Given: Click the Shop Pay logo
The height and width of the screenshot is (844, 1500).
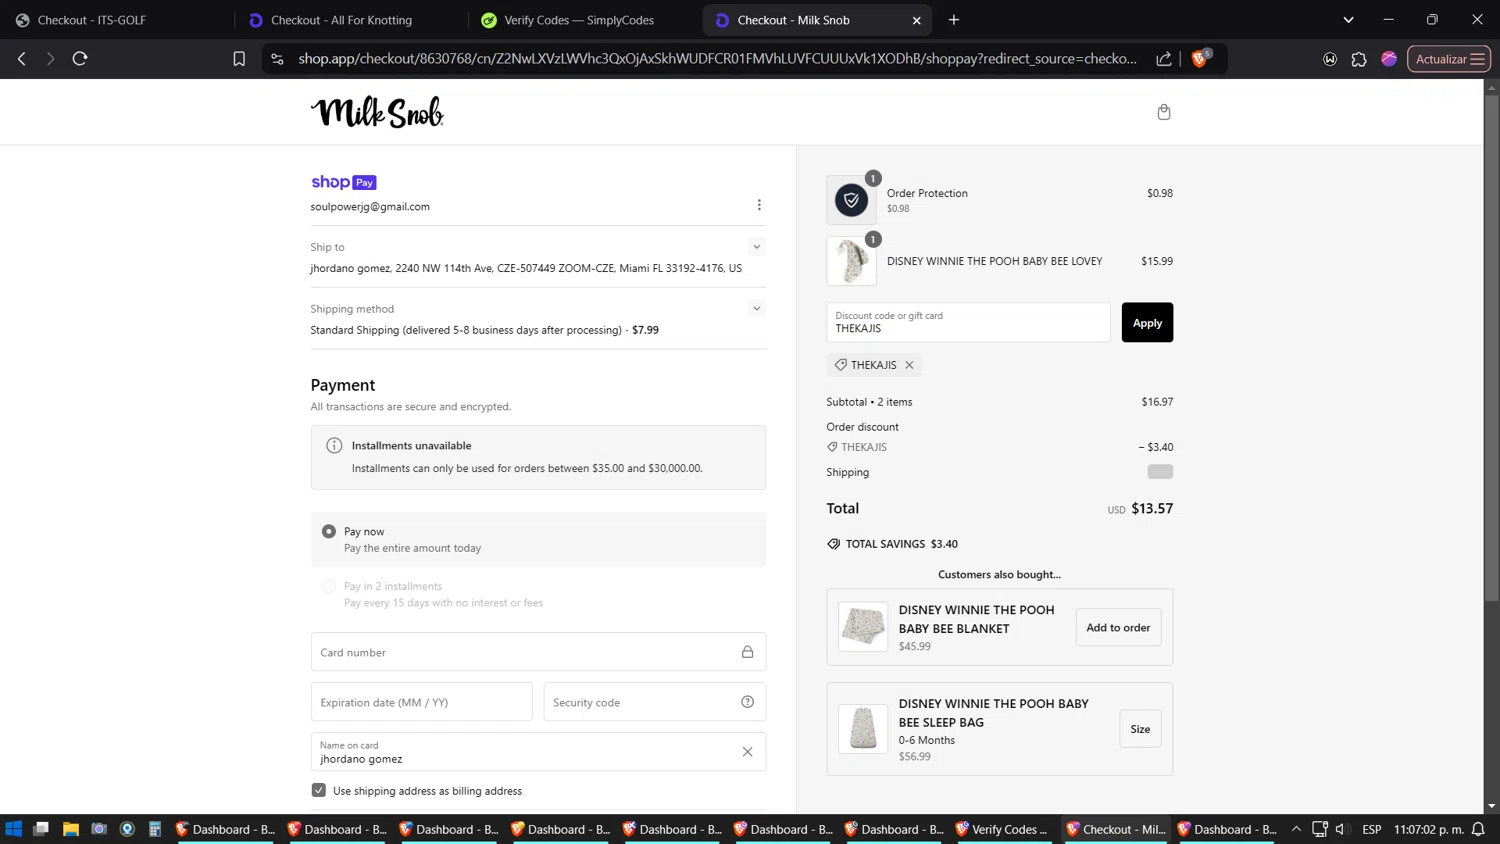Looking at the screenshot, I should 343,182.
